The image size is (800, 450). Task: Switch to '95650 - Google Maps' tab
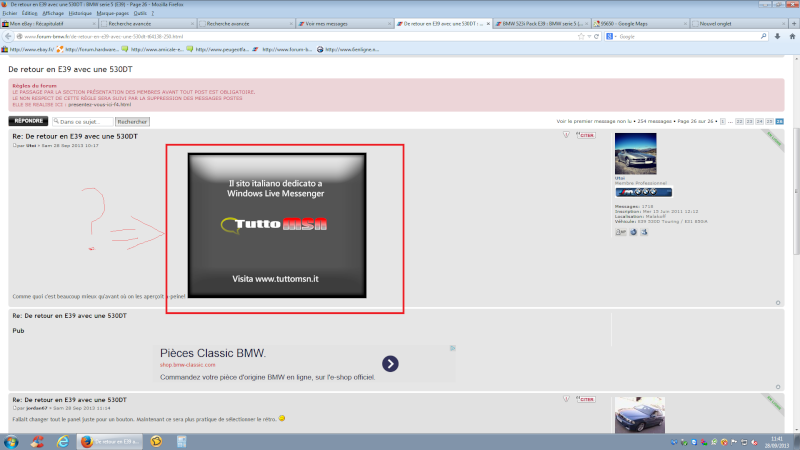click(640, 23)
